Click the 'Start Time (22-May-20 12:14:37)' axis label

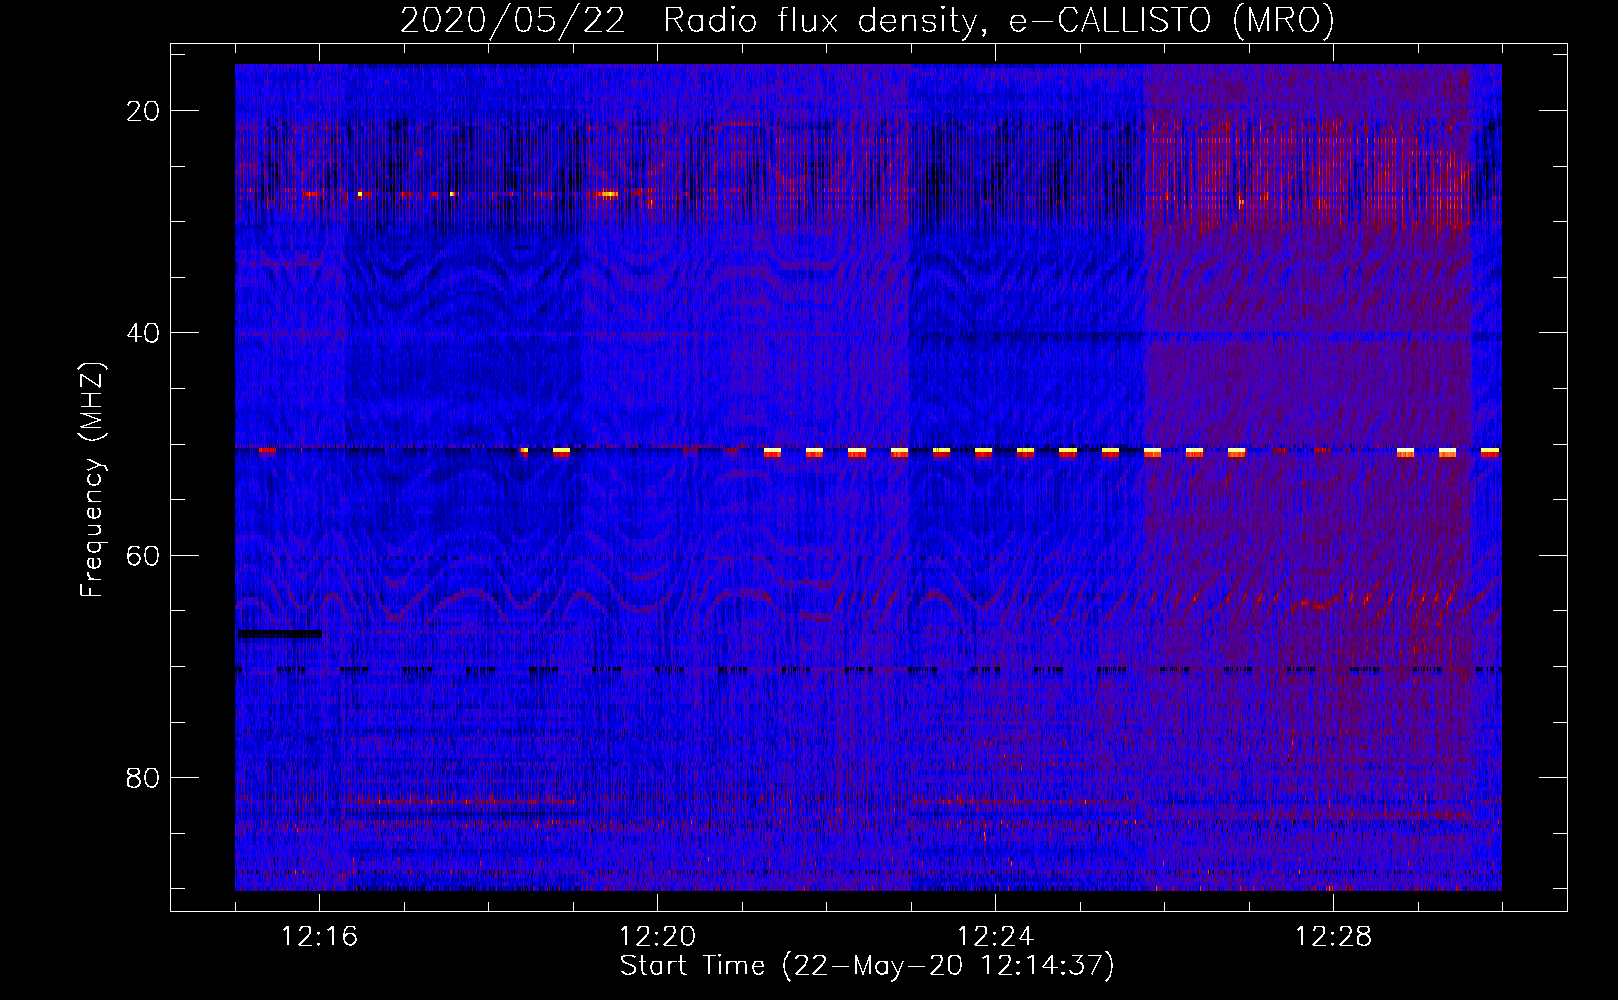click(867, 966)
